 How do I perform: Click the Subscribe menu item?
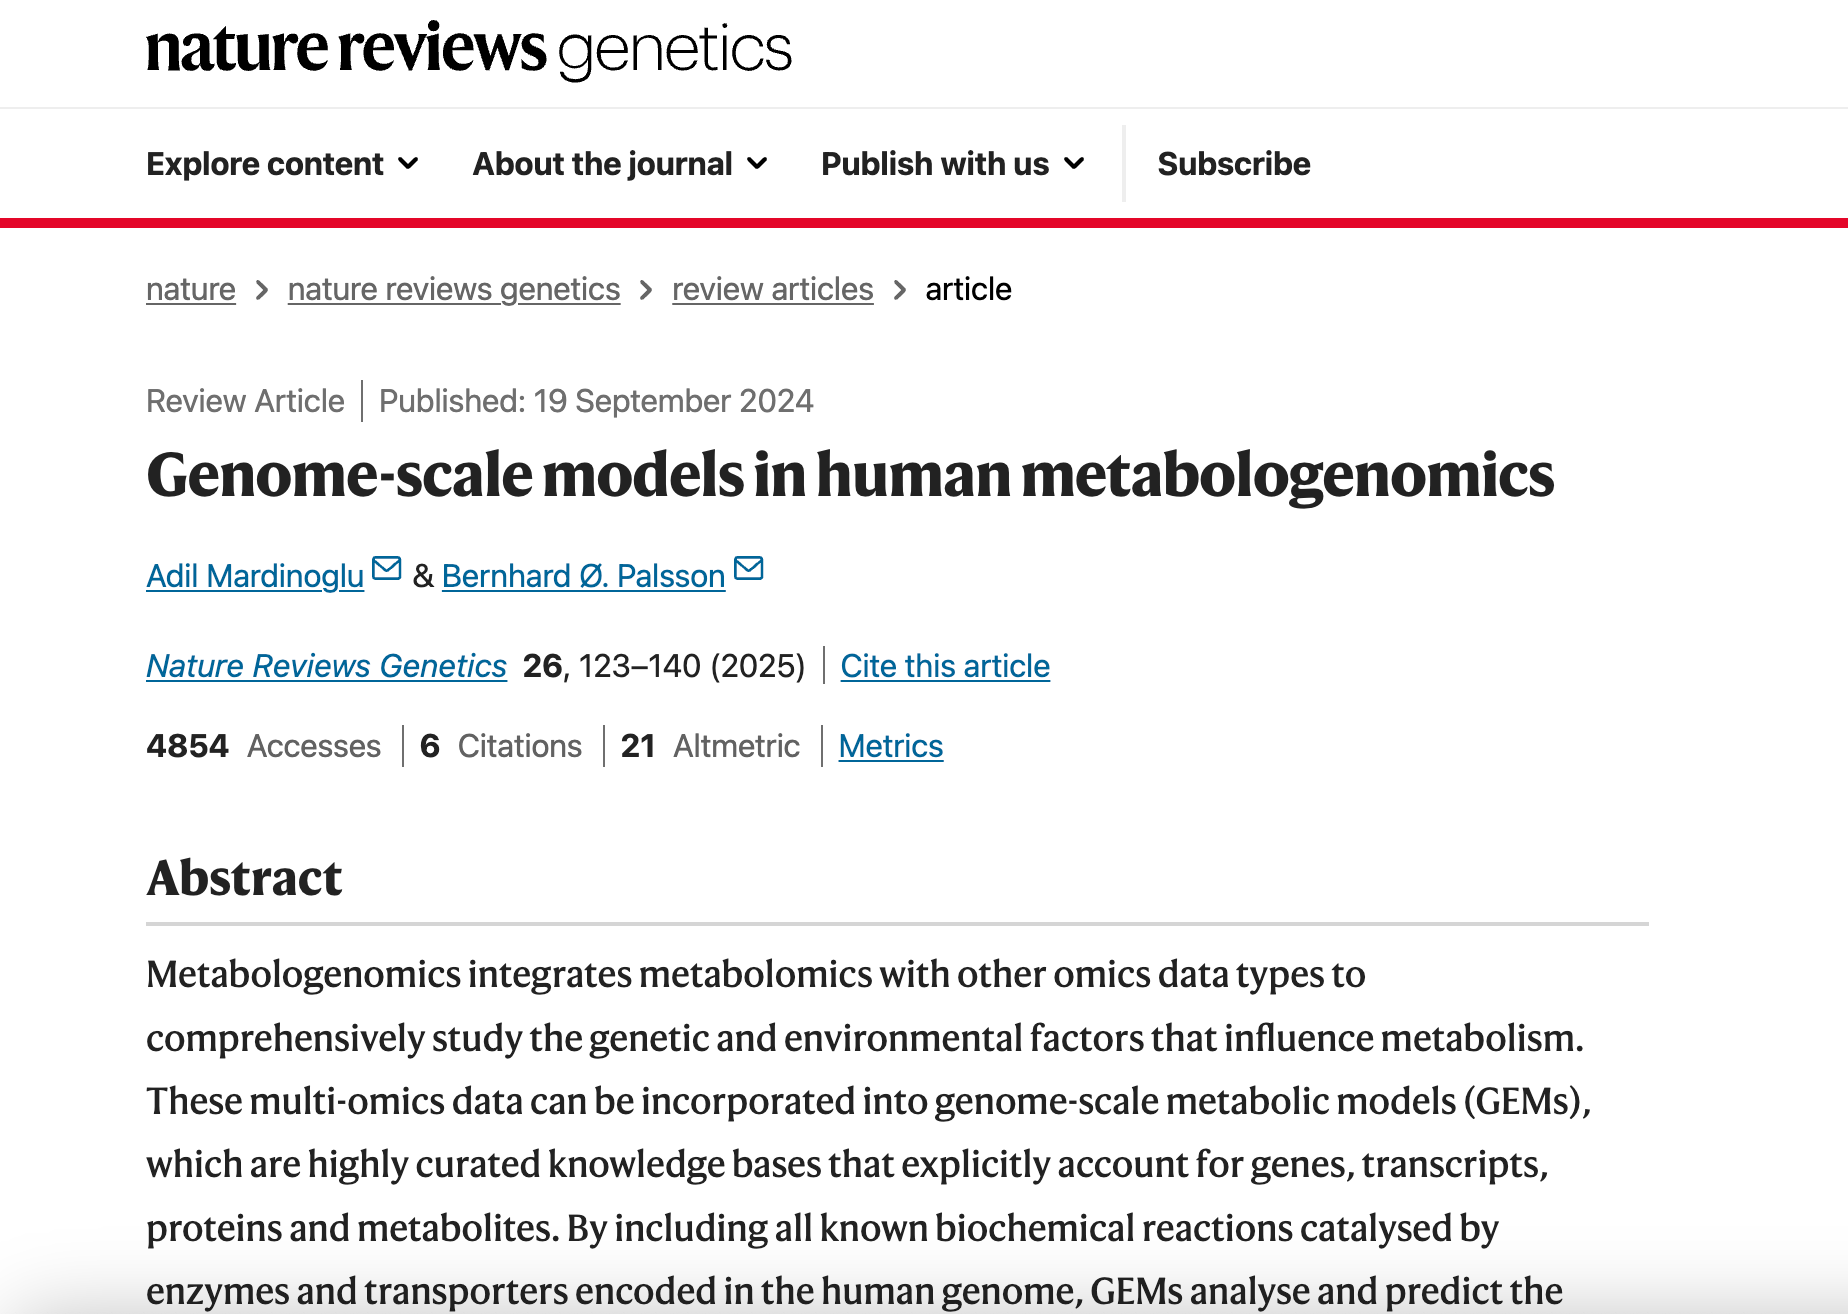pos(1233,164)
